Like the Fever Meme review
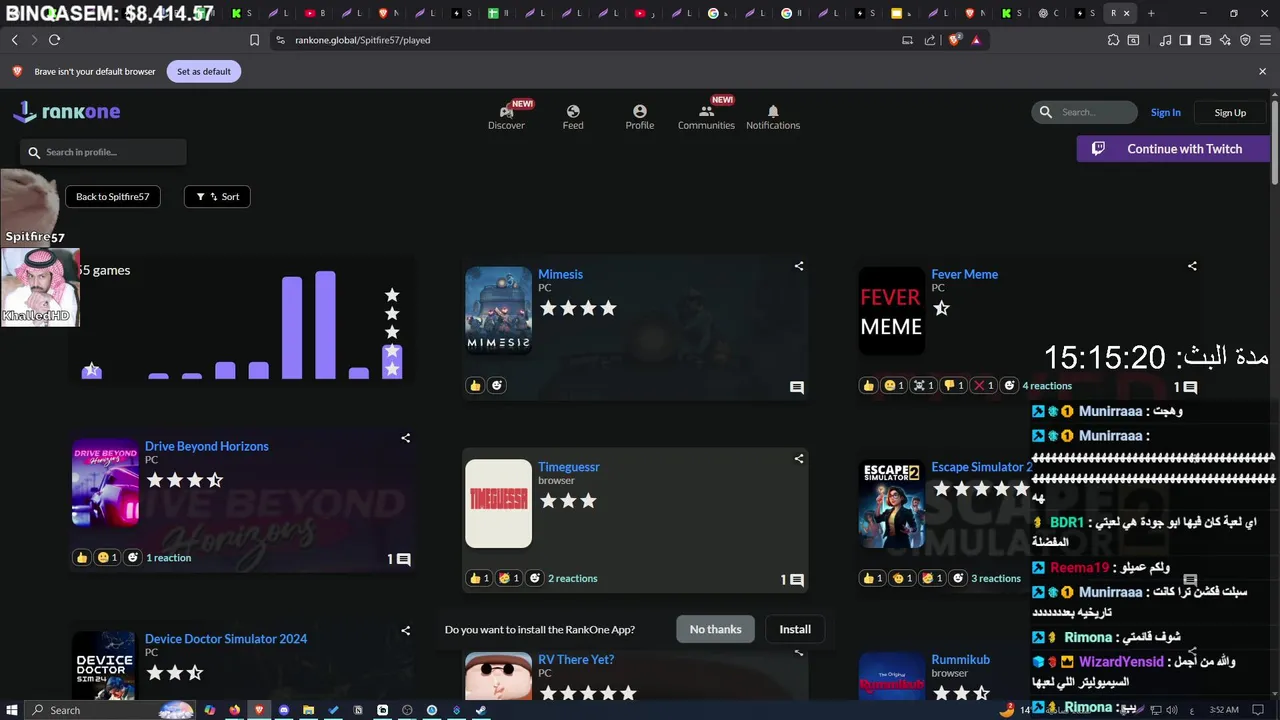This screenshot has height=720, width=1280. coord(868,386)
